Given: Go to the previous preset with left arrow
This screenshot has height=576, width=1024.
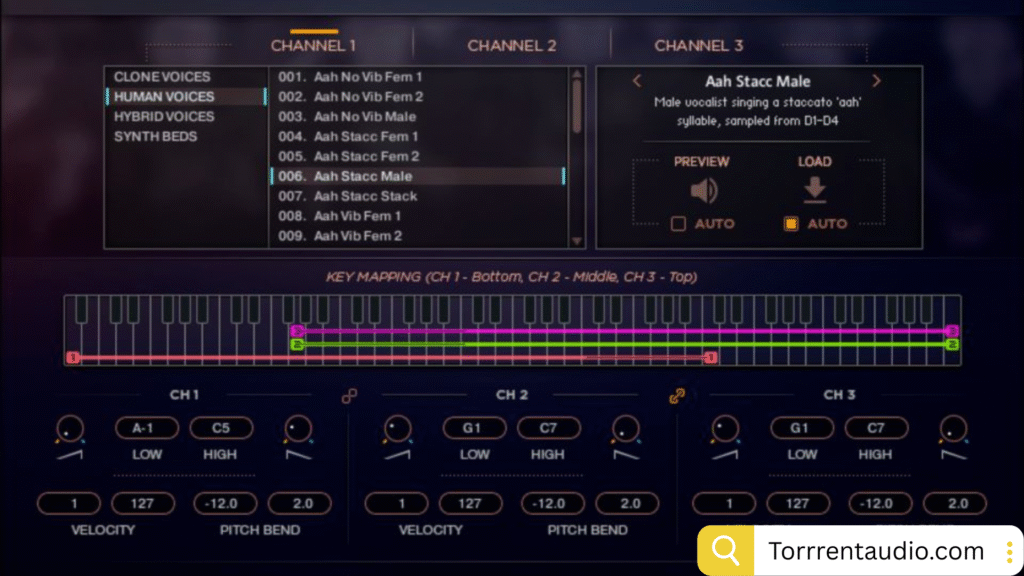Looking at the screenshot, I should coord(637,81).
